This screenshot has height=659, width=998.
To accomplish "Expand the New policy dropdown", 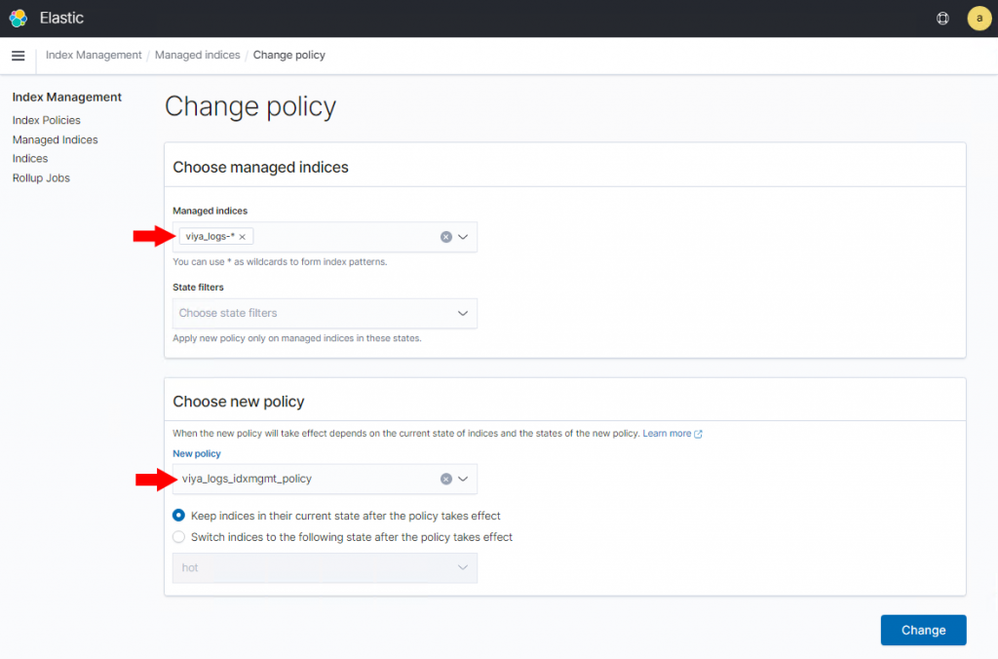I will [463, 479].
